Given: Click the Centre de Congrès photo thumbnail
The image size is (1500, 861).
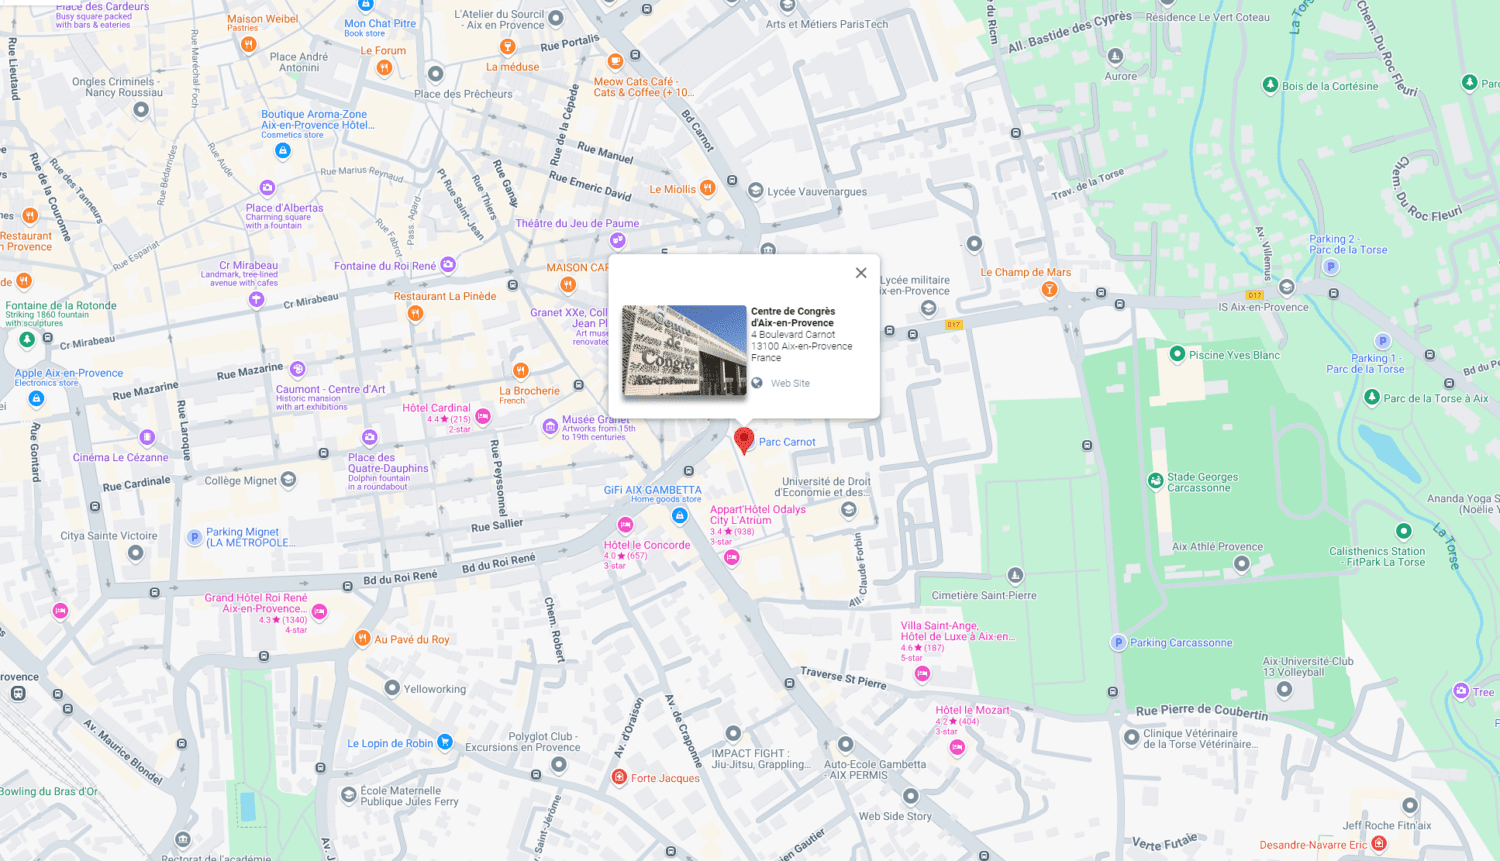Looking at the screenshot, I should pyautogui.click(x=684, y=350).
